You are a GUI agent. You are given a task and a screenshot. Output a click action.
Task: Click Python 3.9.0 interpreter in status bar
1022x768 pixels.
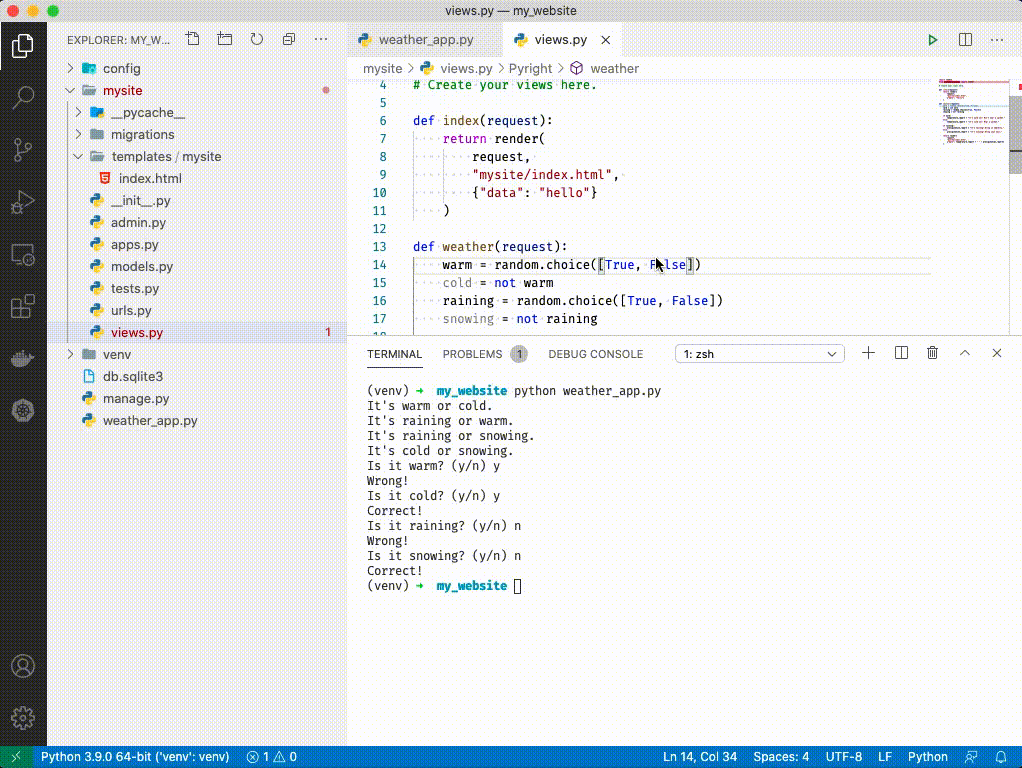[135, 757]
